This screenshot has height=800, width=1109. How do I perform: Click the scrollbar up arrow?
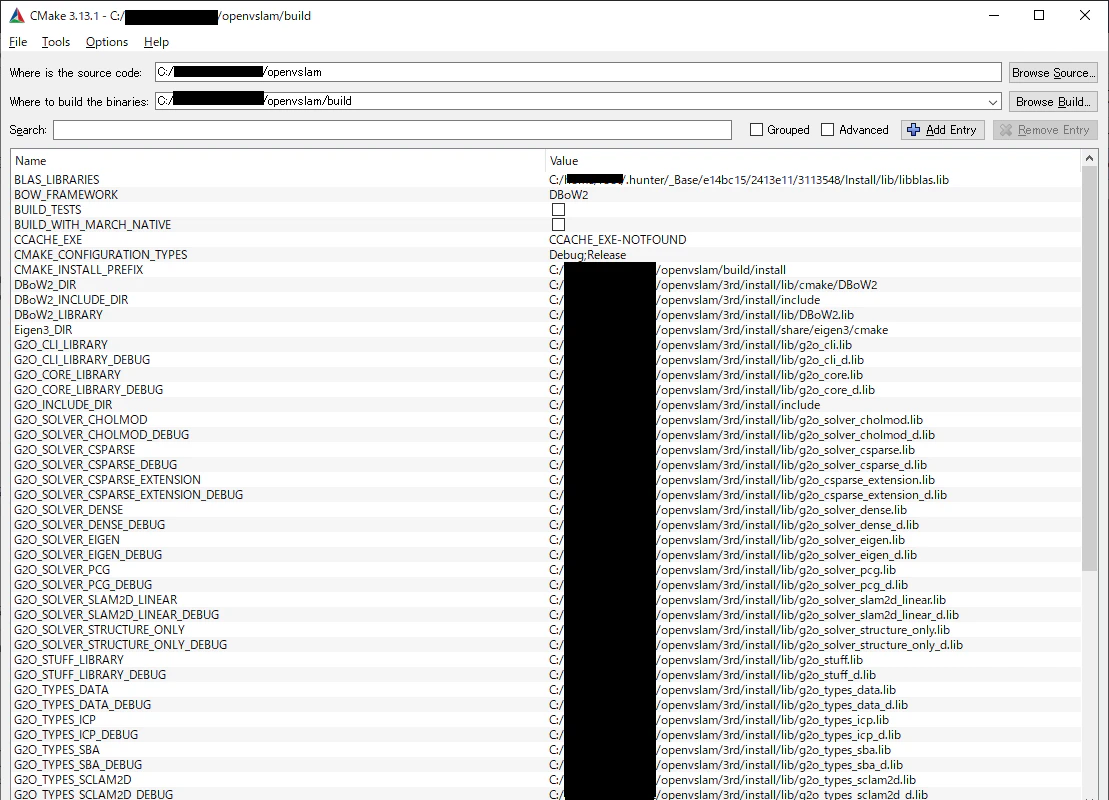[1089, 158]
